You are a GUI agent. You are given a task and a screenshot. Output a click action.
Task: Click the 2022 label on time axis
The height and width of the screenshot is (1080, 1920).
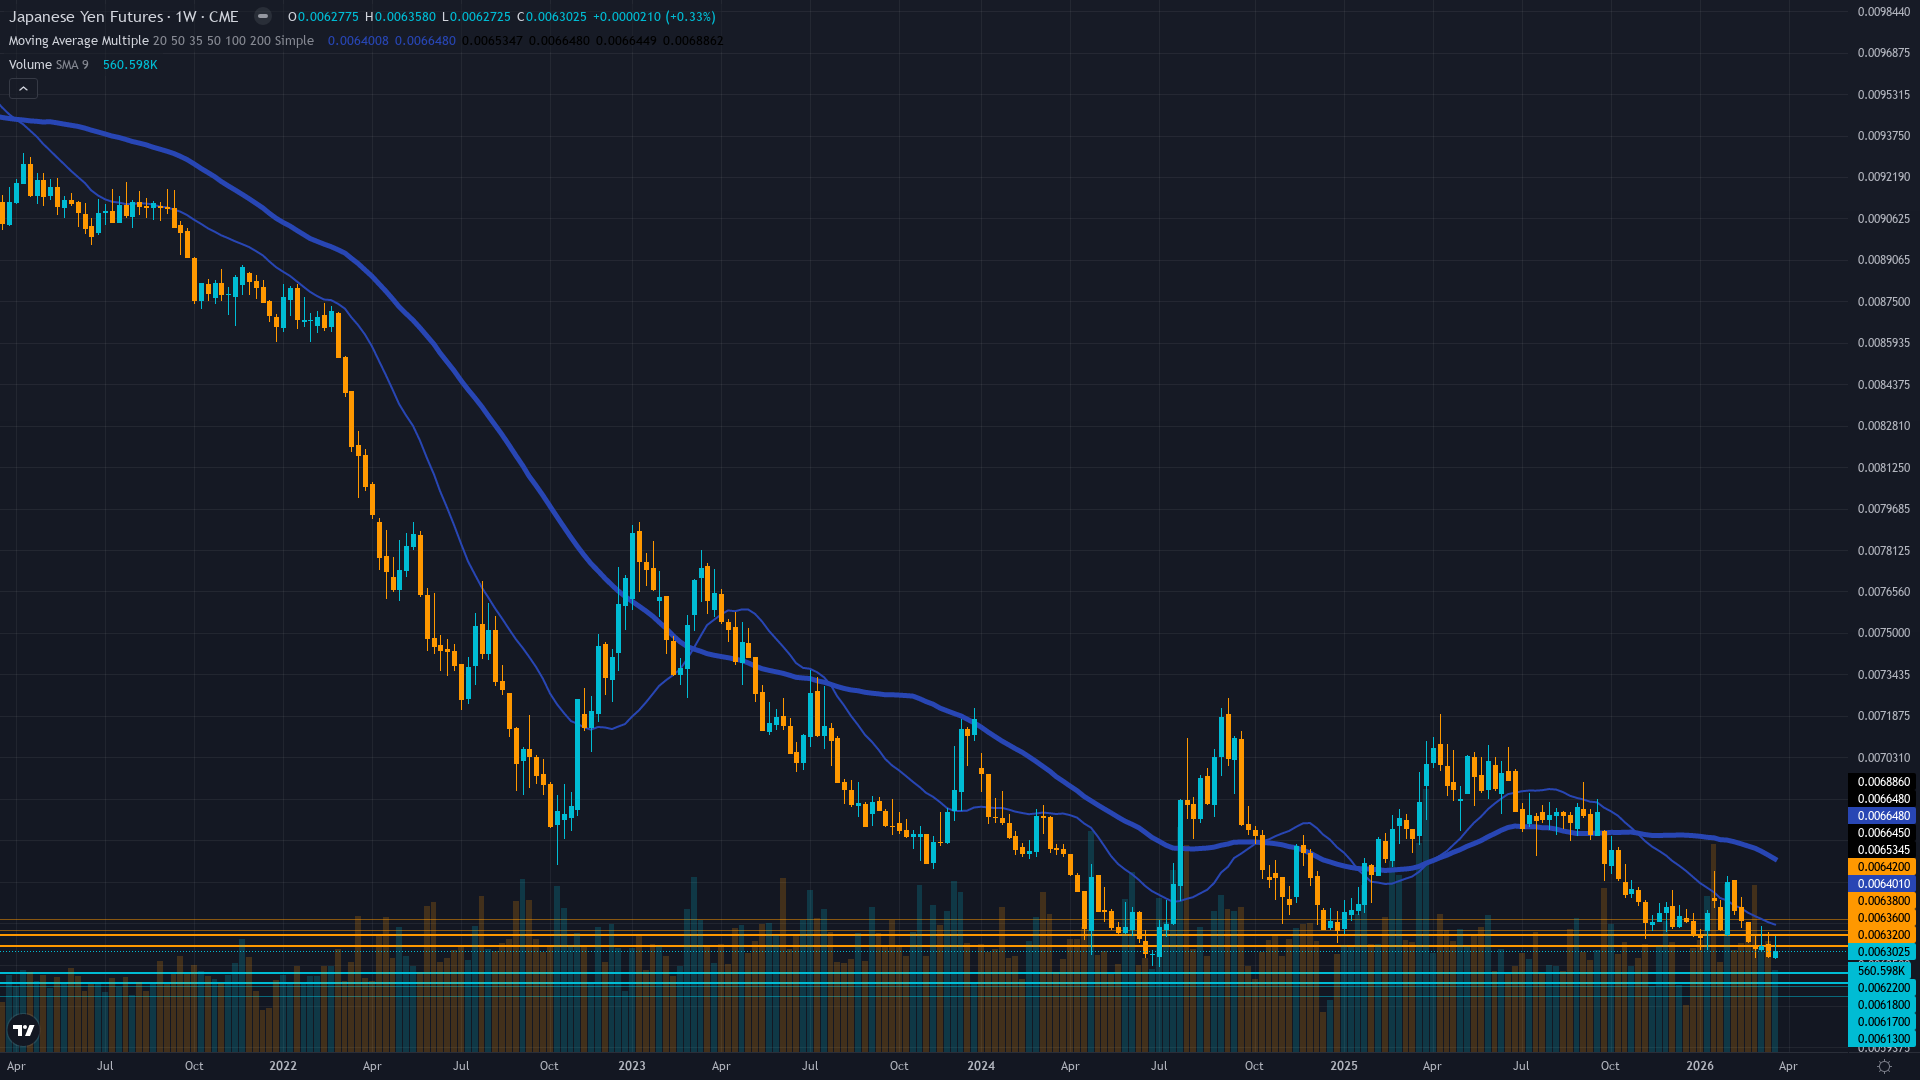click(283, 1066)
